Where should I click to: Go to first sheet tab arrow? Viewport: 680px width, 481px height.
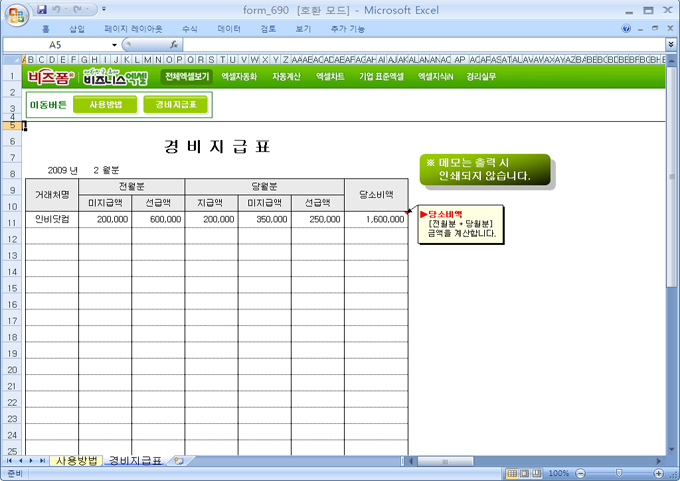[x=9, y=461]
